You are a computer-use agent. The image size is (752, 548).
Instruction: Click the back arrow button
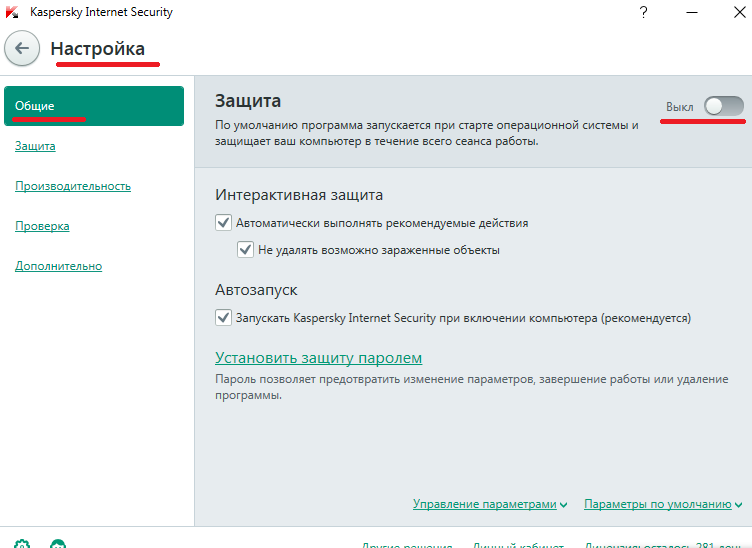(22, 48)
